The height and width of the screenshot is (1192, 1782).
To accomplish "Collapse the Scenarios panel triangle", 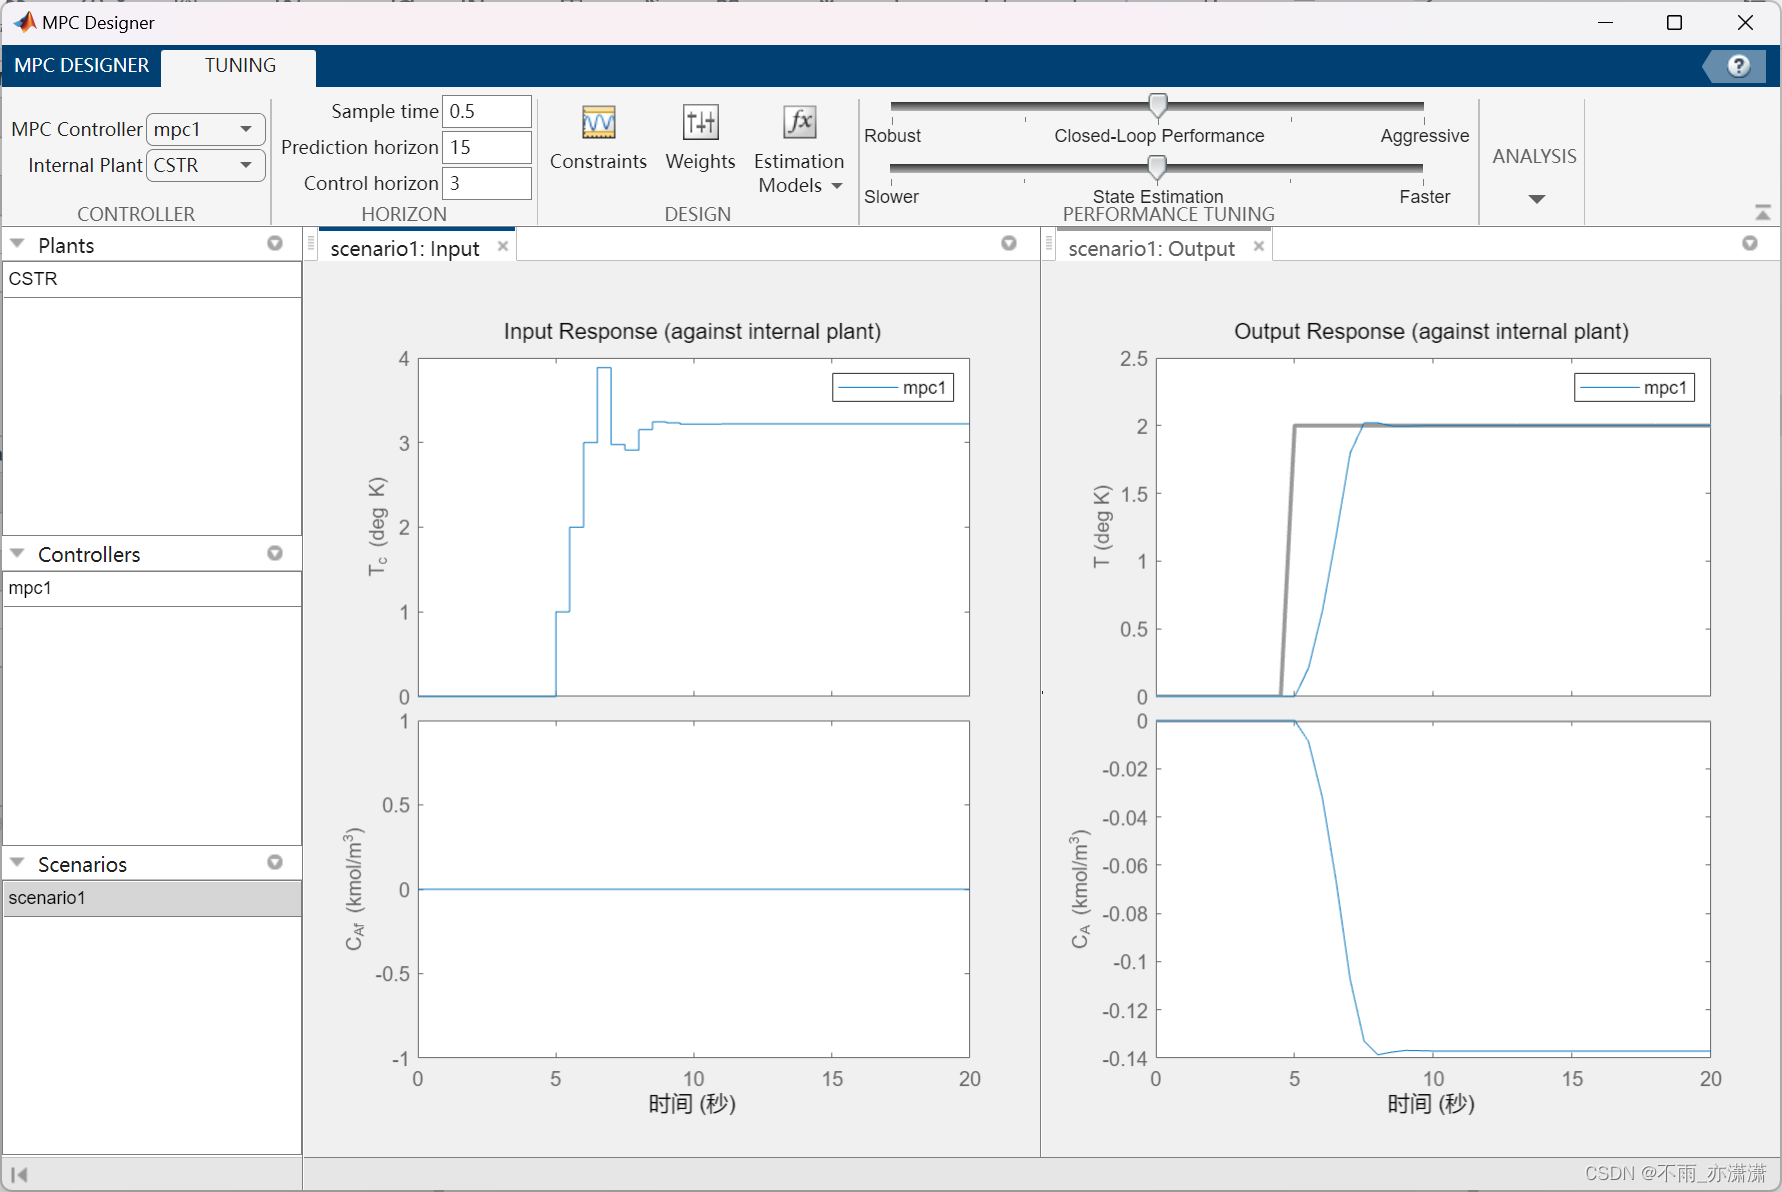I will 17,862.
